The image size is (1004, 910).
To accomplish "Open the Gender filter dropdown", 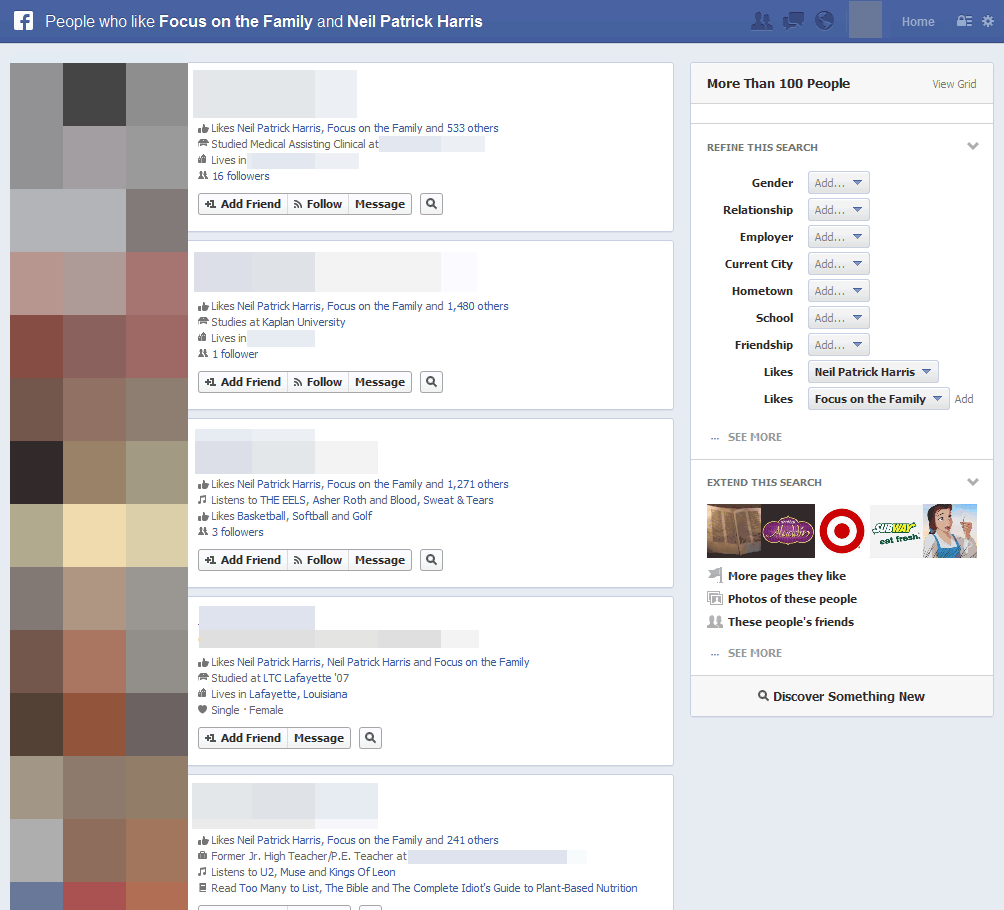I will pos(838,183).
